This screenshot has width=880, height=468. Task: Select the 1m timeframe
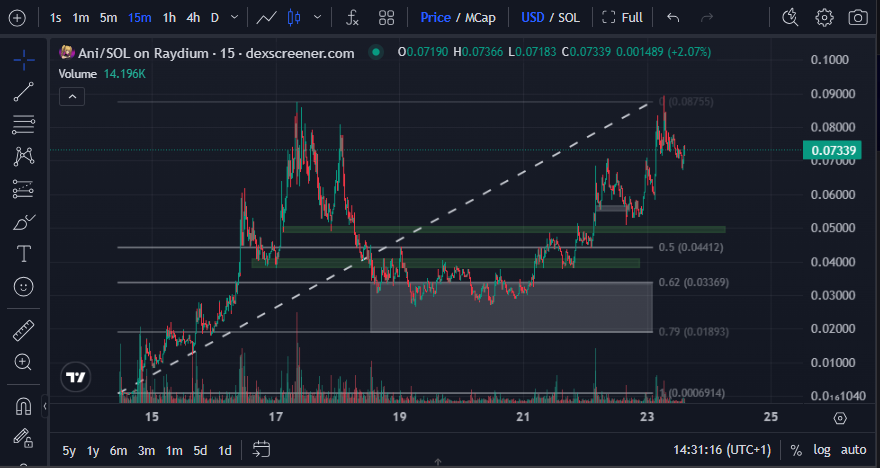click(81, 18)
